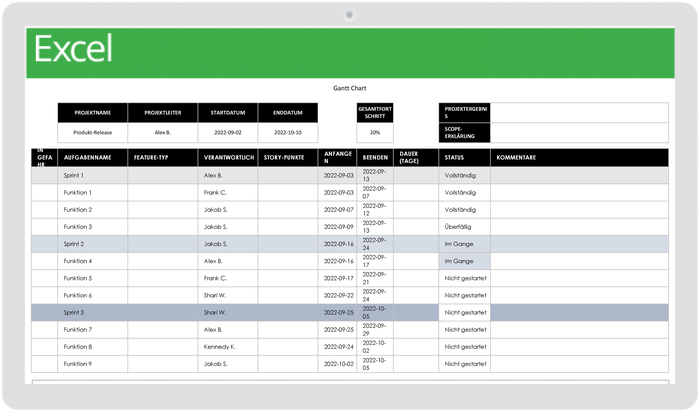The height and width of the screenshot is (412, 700).
Task: Click Jakob S. in Funktion 9 row
Action: (x=228, y=364)
